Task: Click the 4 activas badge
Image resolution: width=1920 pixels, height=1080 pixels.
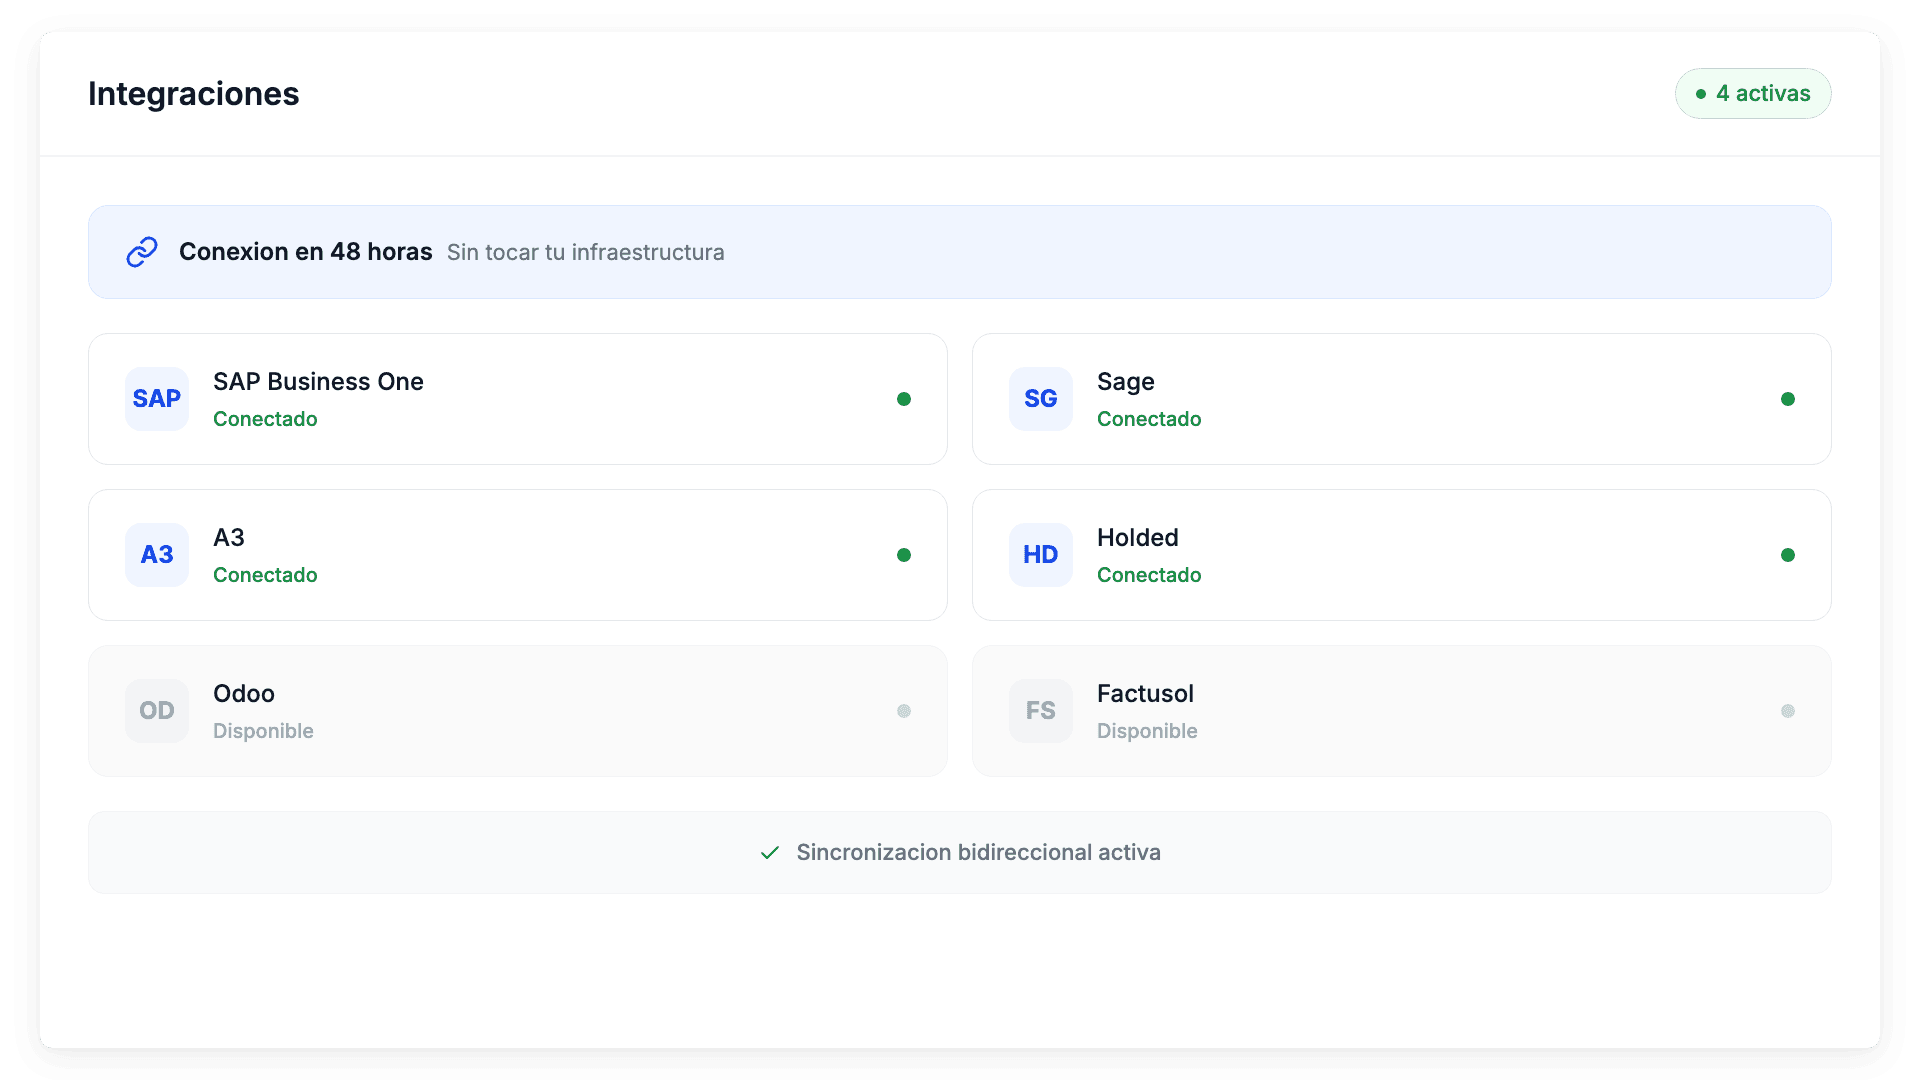Action: click(1752, 93)
